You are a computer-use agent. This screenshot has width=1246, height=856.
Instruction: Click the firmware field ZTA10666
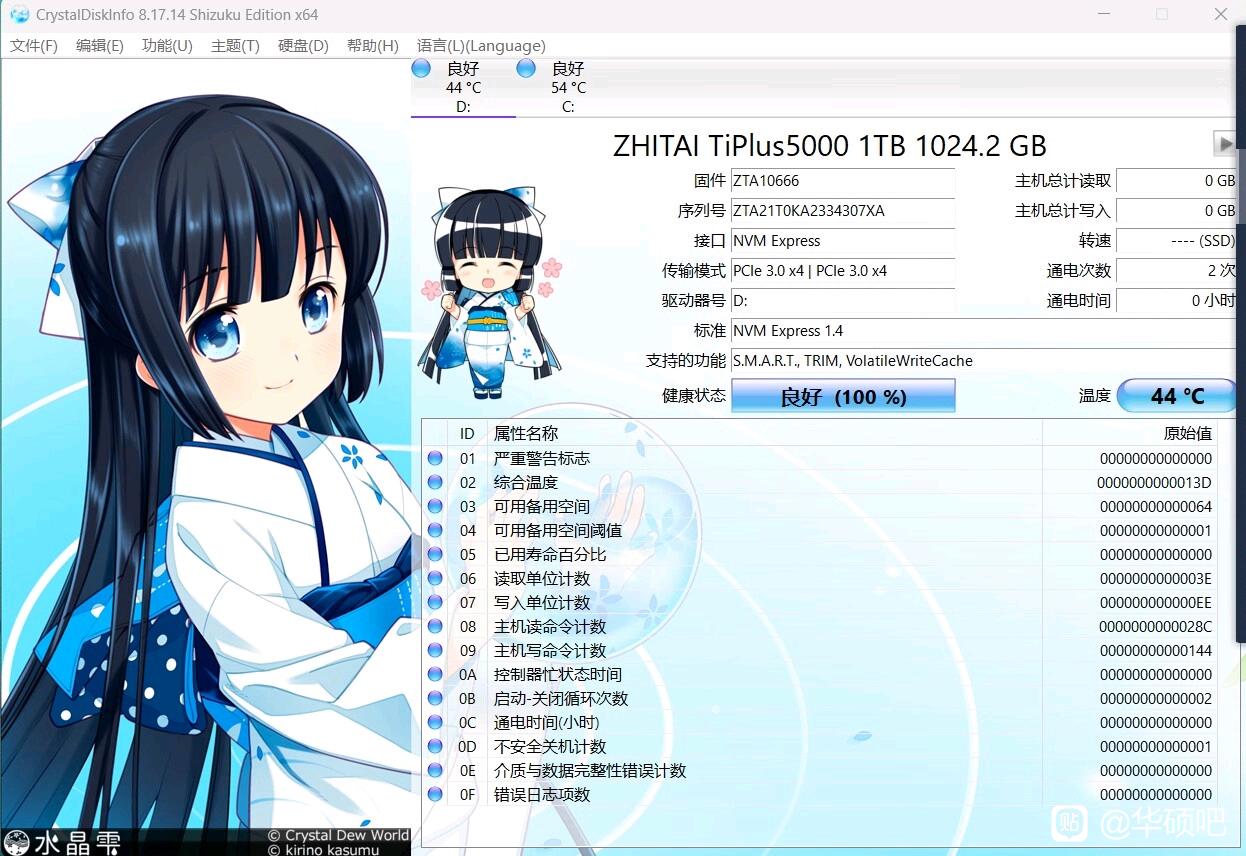843,181
